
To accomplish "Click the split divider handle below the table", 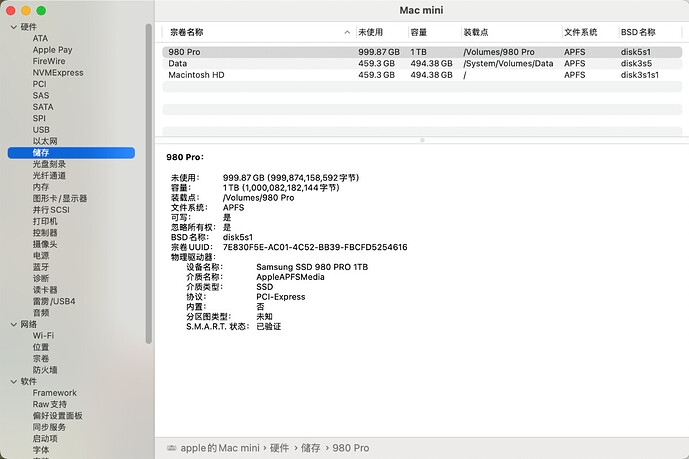I will coord(421,140).
